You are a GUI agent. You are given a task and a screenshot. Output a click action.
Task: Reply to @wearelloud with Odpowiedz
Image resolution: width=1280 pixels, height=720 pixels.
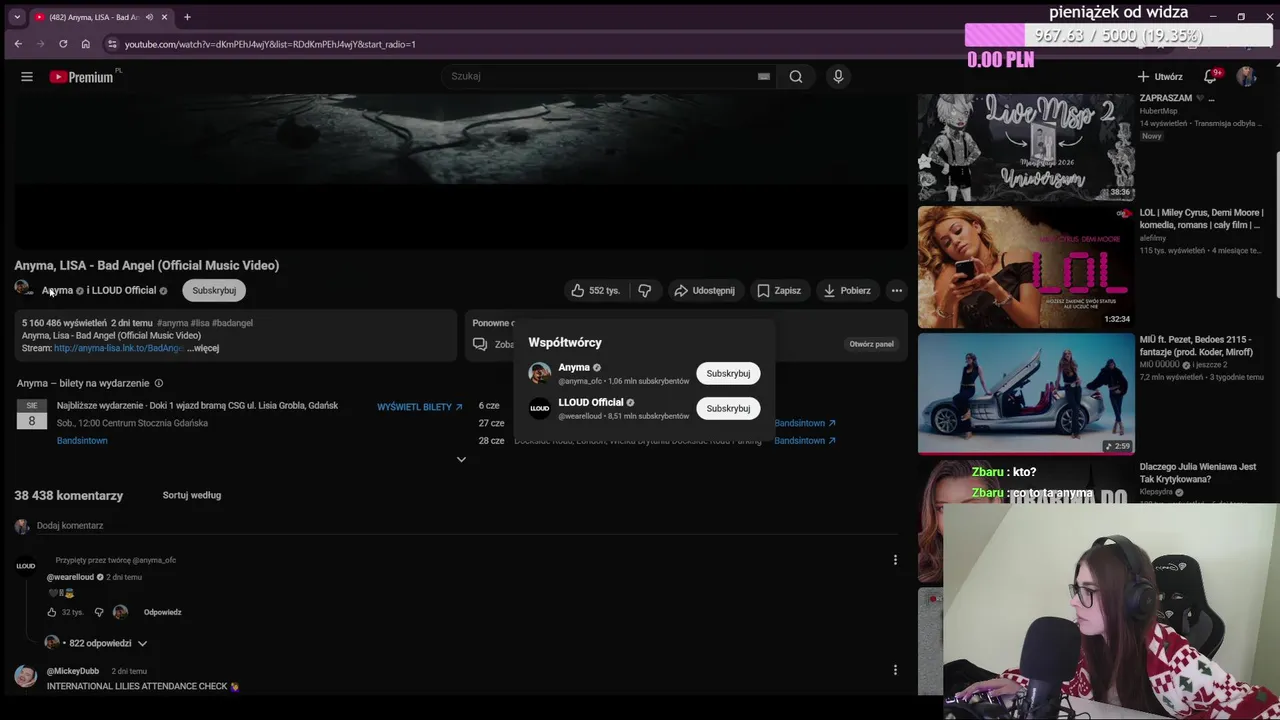click(x=162, y=612)
